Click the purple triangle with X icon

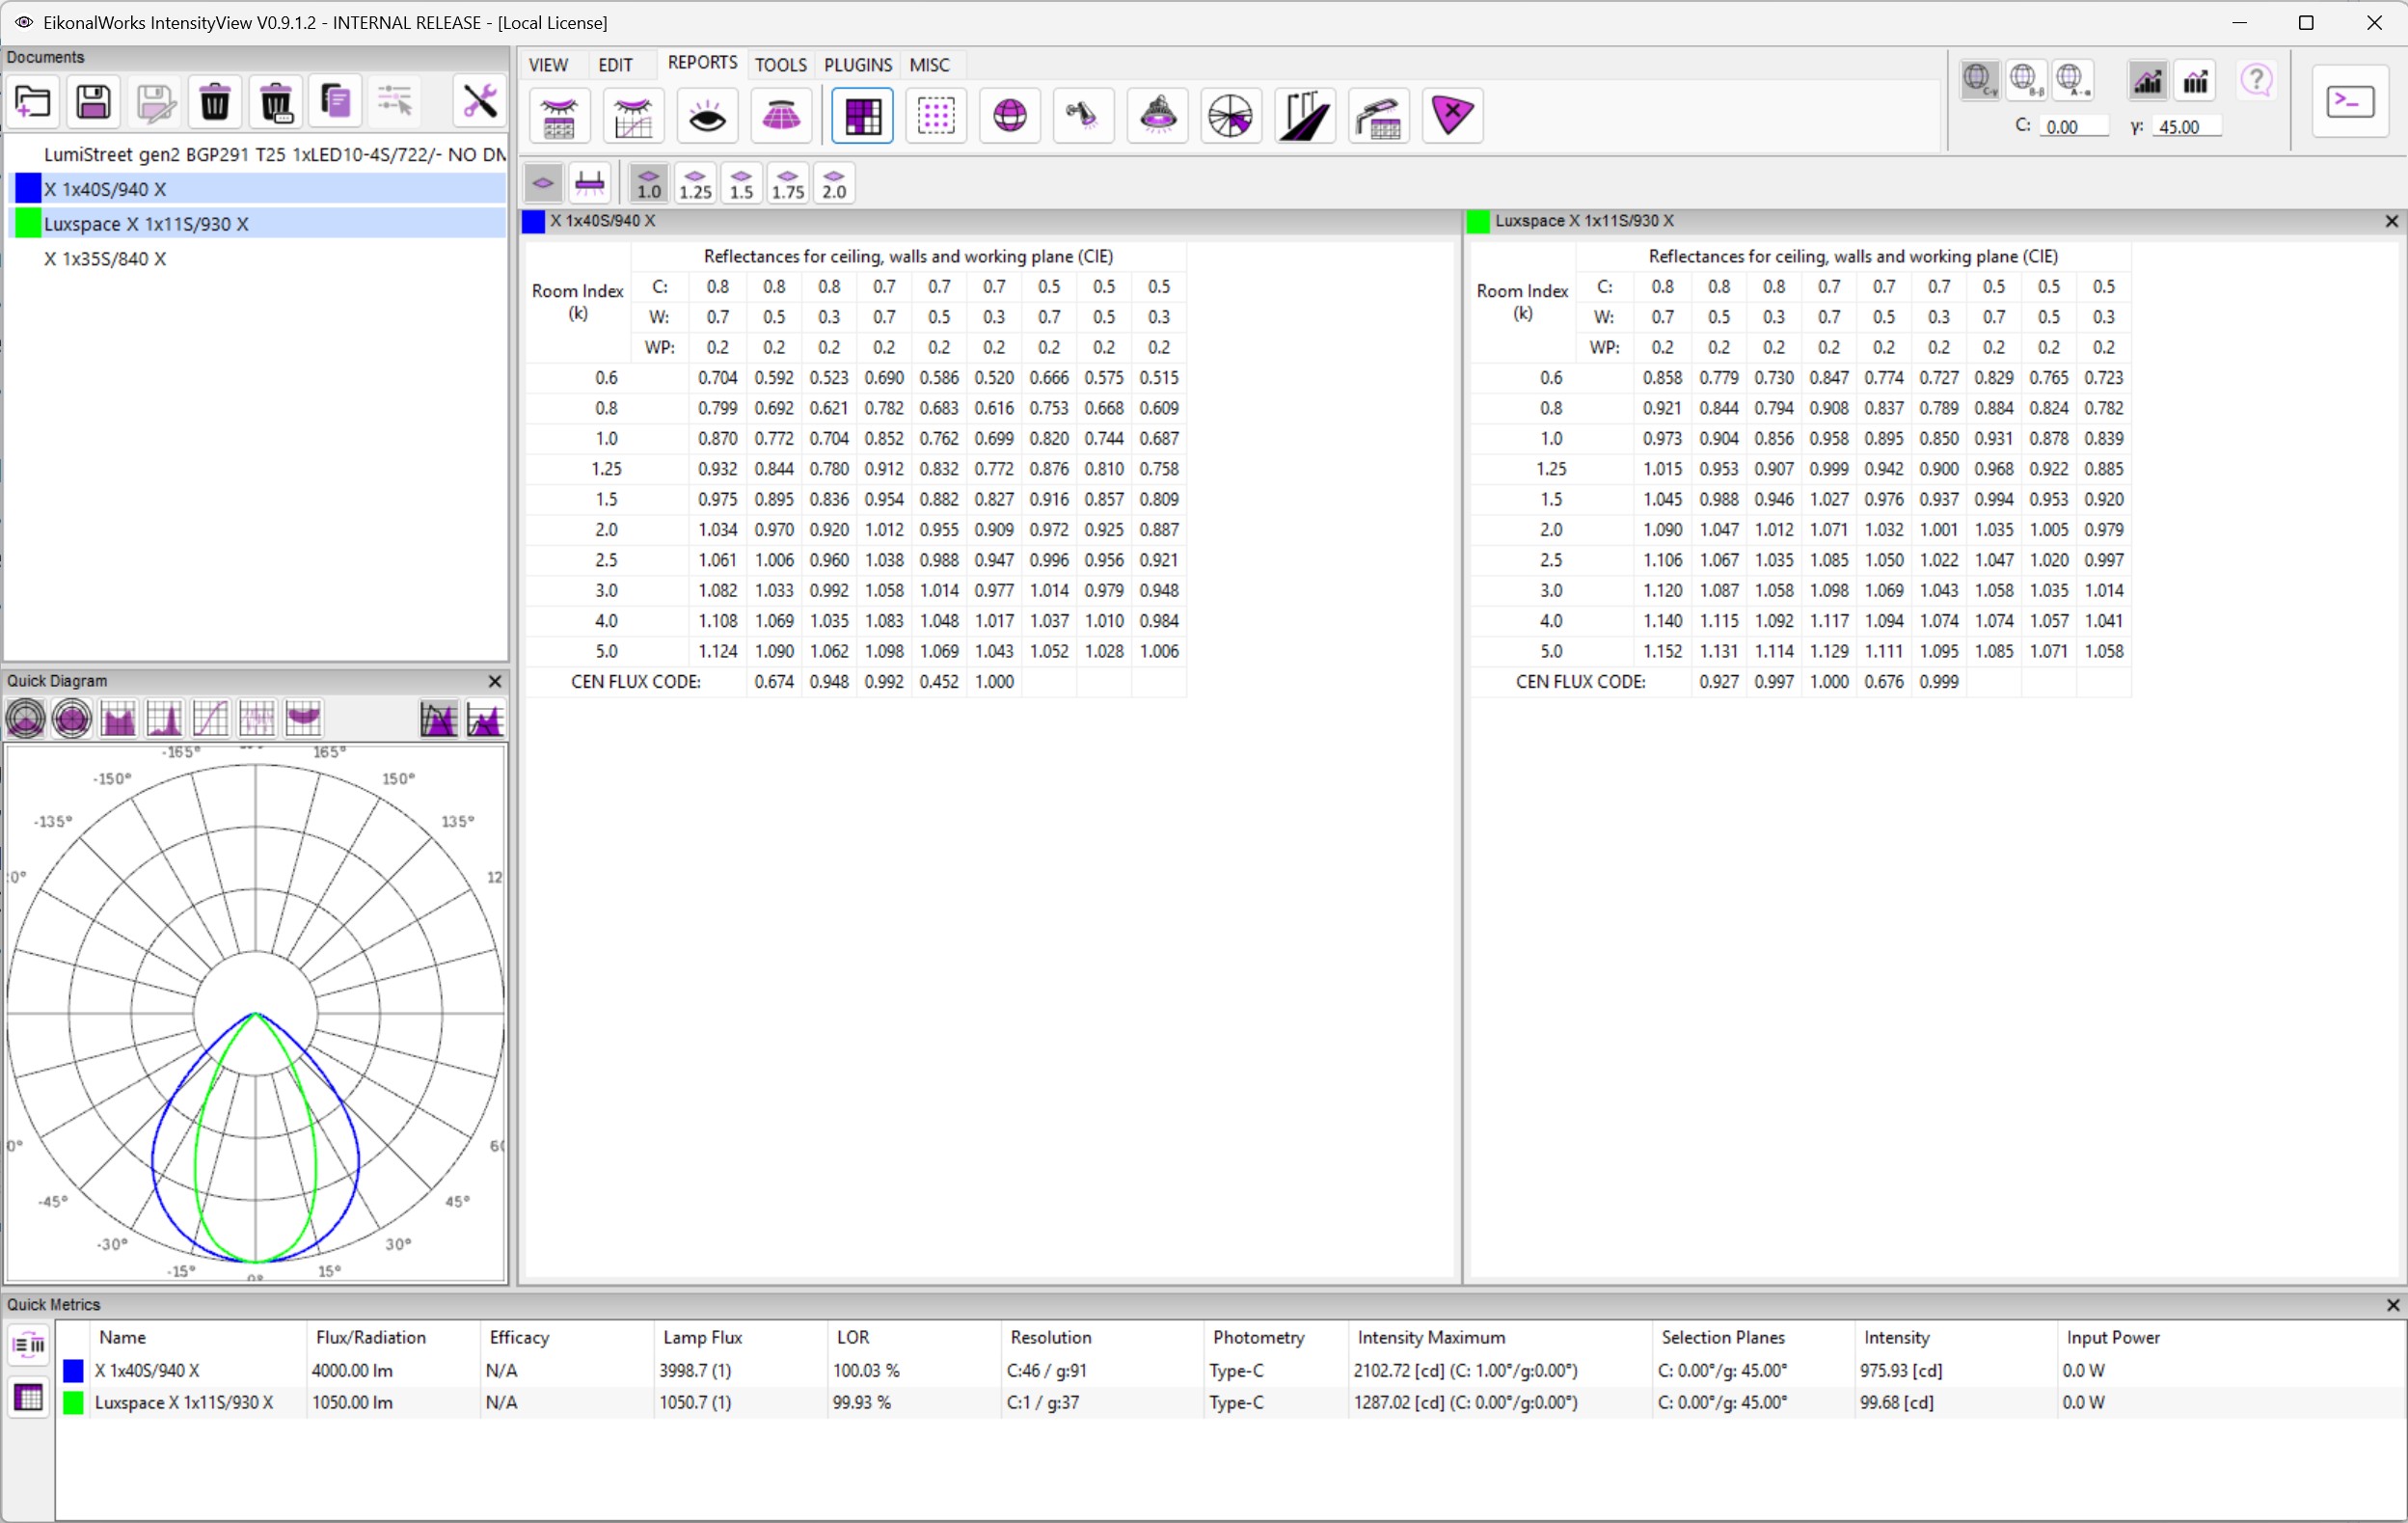click(x=1453, y=116)
